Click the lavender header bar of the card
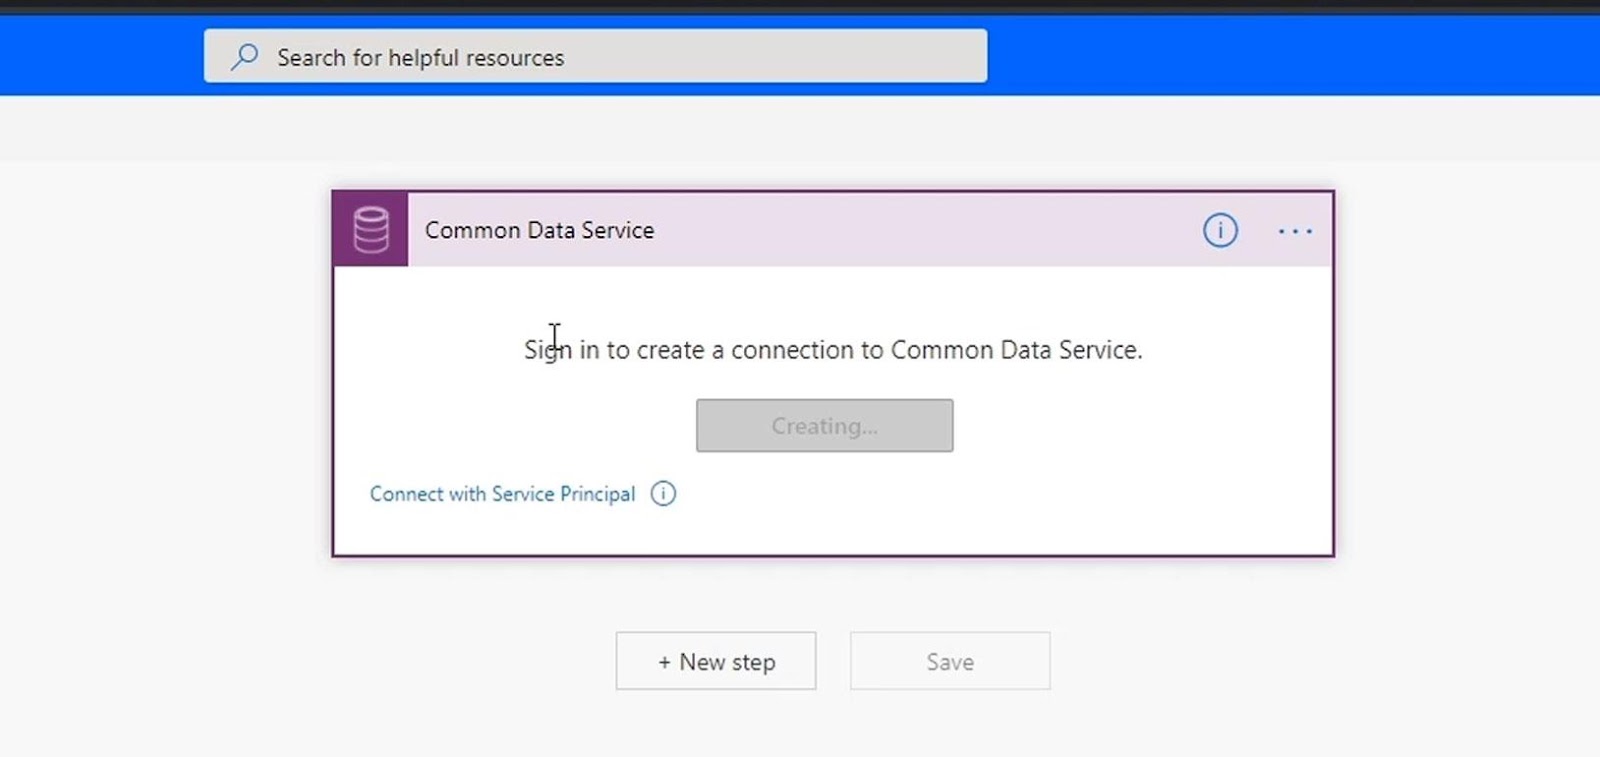The width and height of the screenshot is (1600, 757). (800, 230)
